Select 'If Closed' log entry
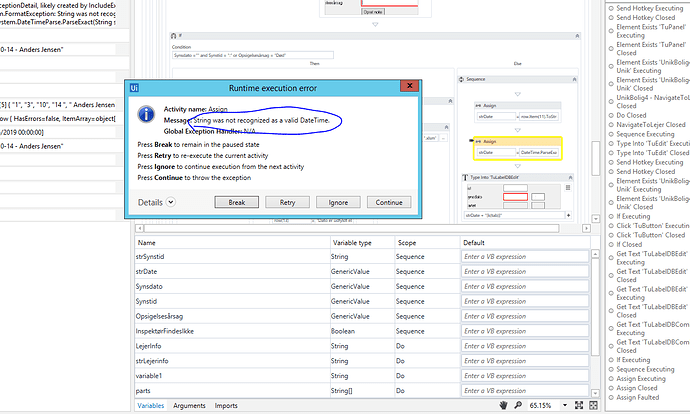690x414 pixels. tap(629, 244)
